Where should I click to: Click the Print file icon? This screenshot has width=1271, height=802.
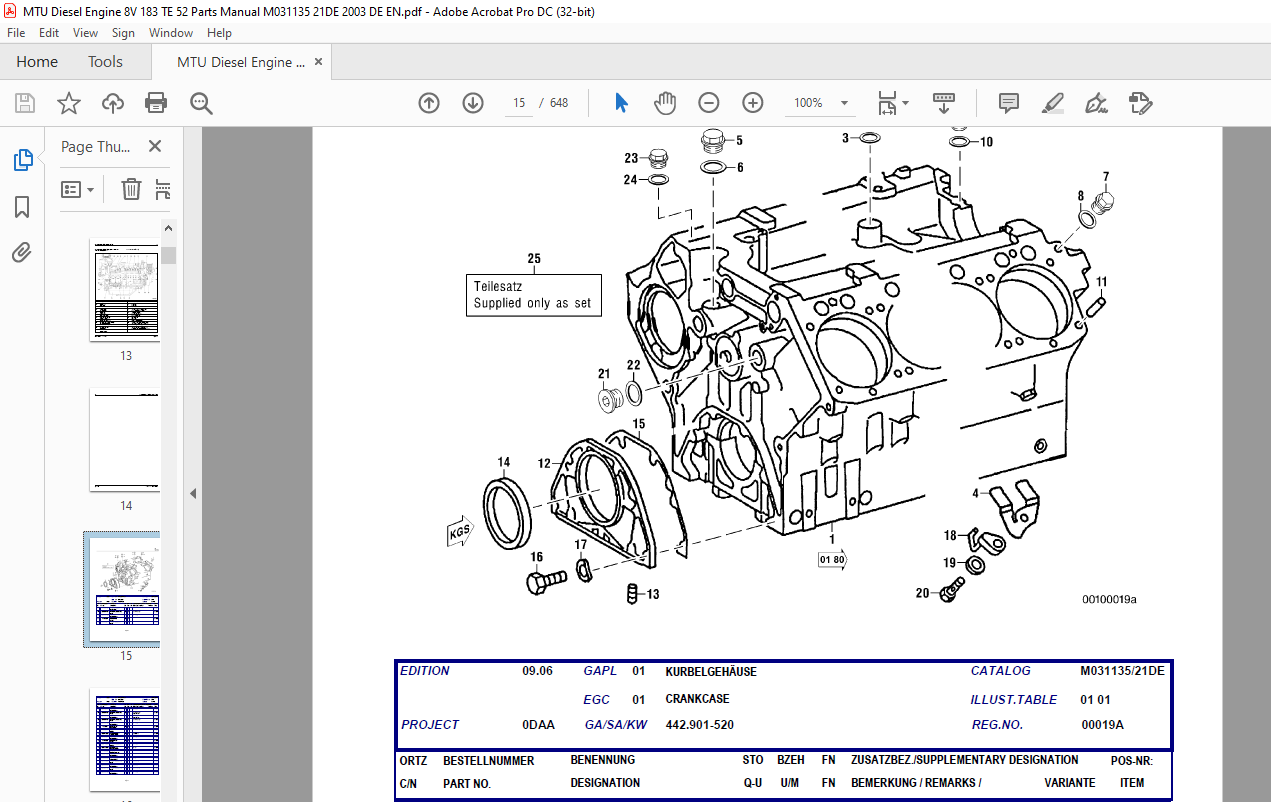[x=156, y=103]
